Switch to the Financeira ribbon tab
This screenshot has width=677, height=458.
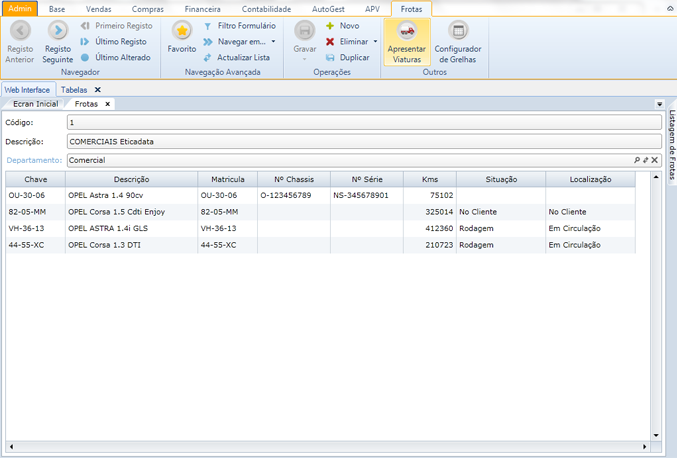(x=202, y=8)
